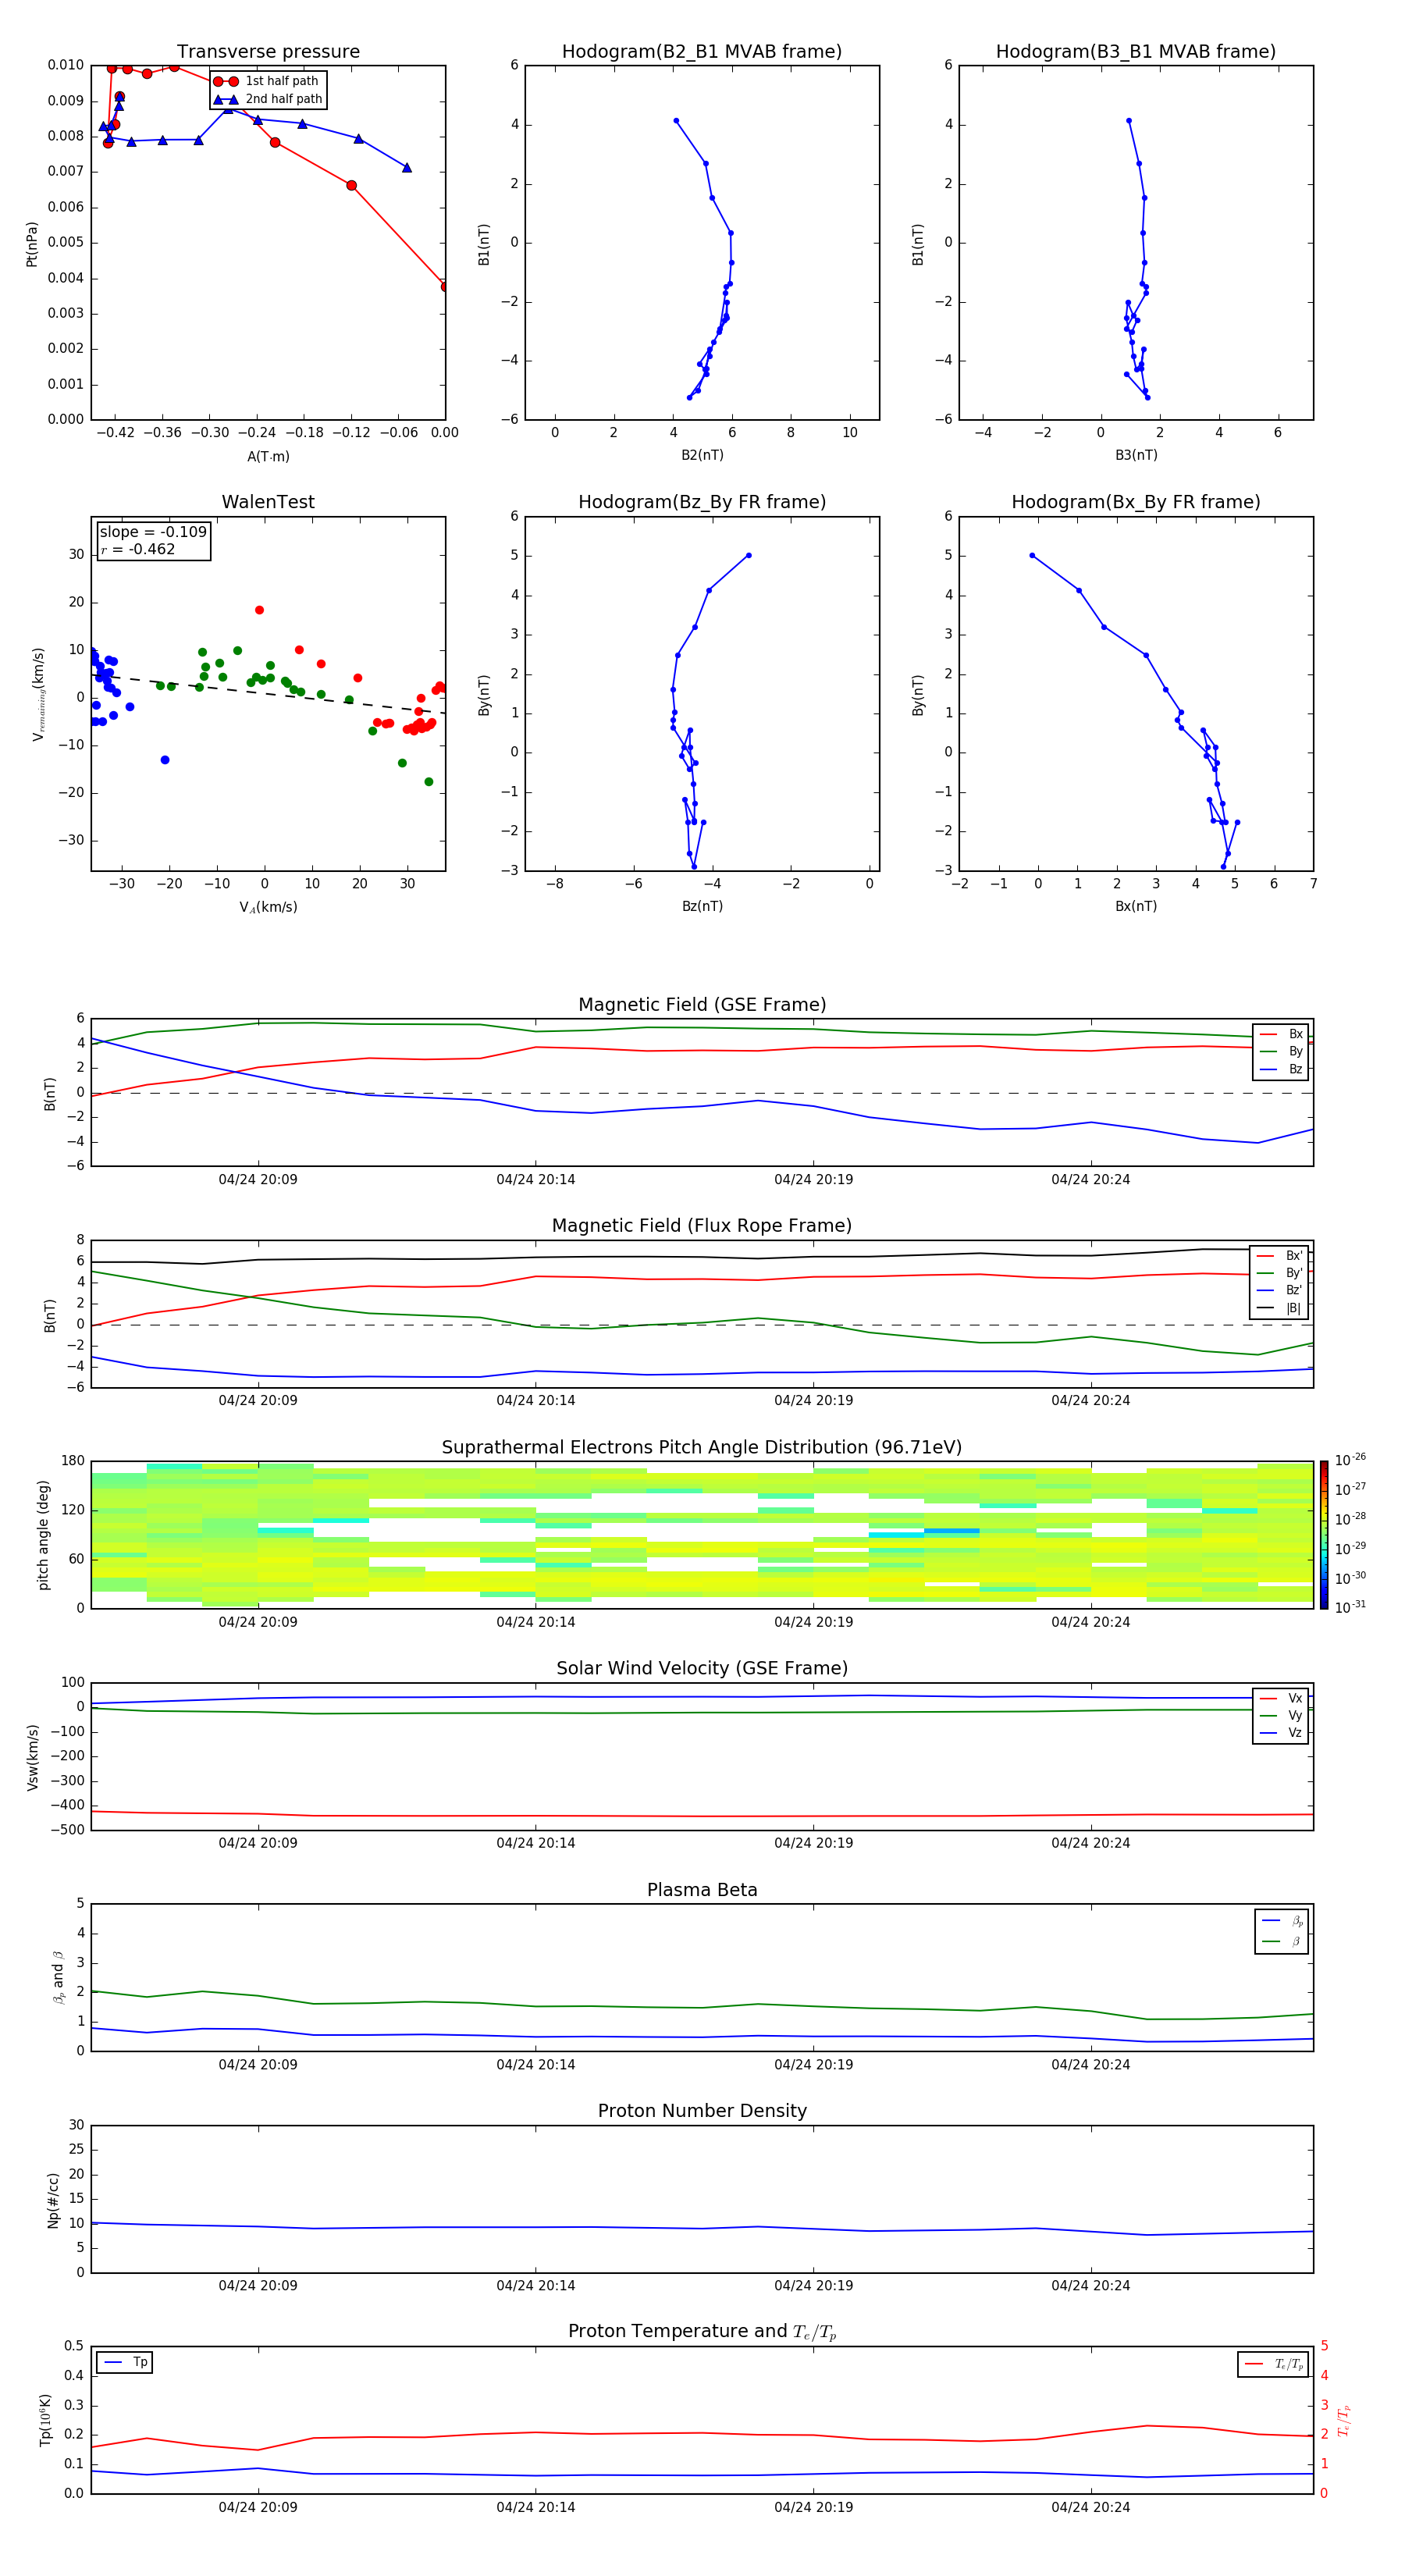The width and height of the screenshot is (1405, 2576).
Task: Click the Bz' legend entry in Flux Rope plot
Action: click(x=1280, y=1291)
